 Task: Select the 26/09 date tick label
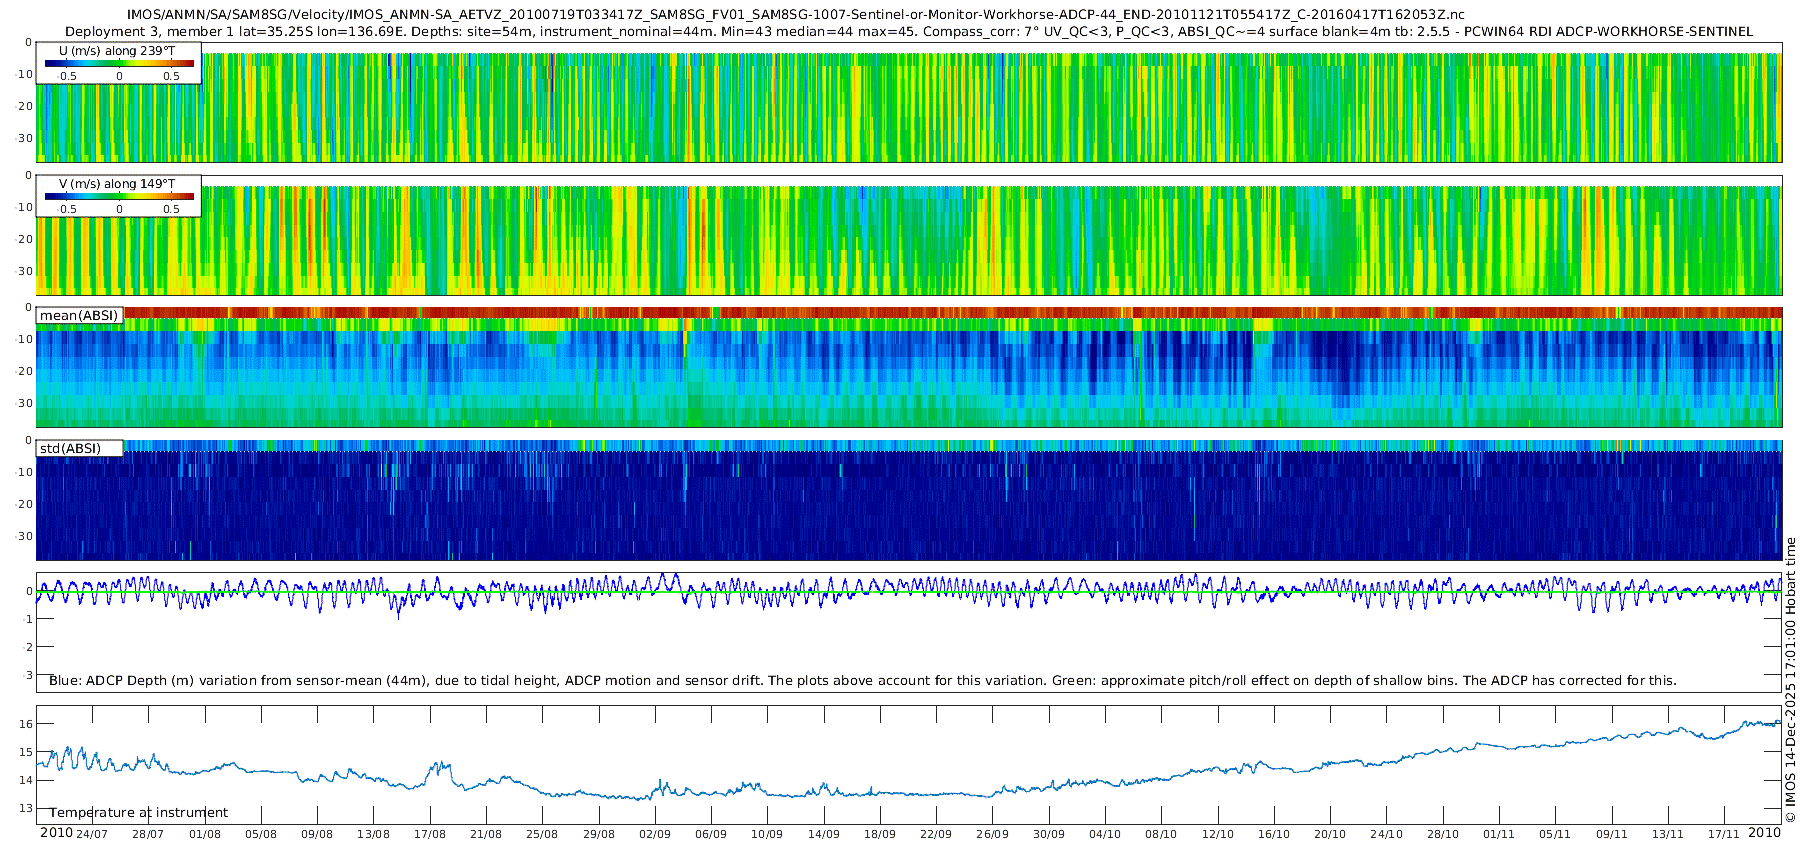coord(992,834)
